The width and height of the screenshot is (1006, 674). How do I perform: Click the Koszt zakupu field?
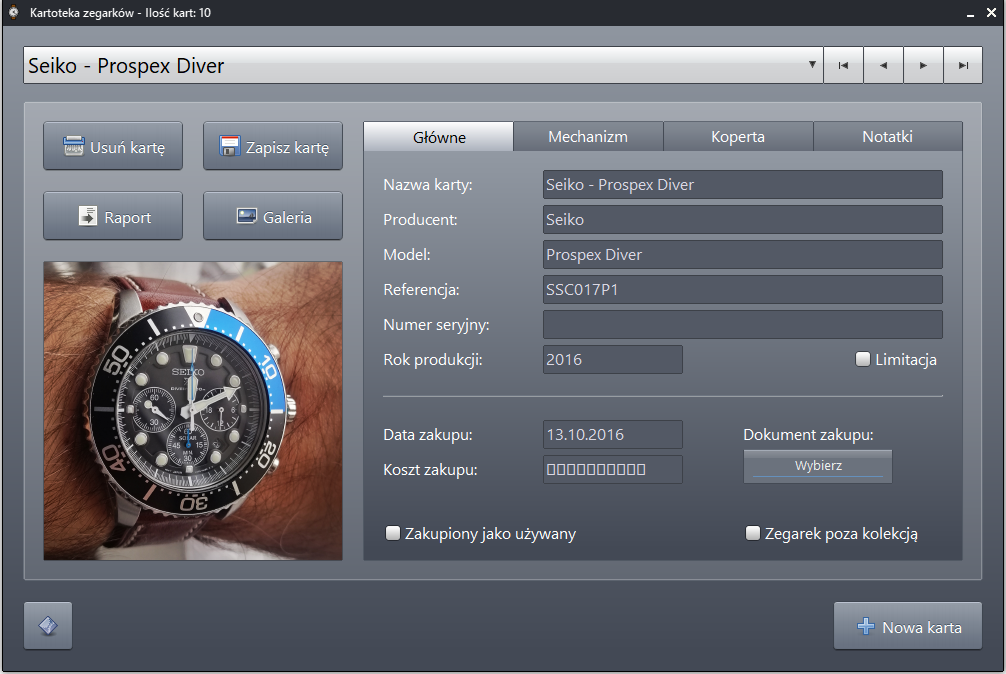point(612,469)
